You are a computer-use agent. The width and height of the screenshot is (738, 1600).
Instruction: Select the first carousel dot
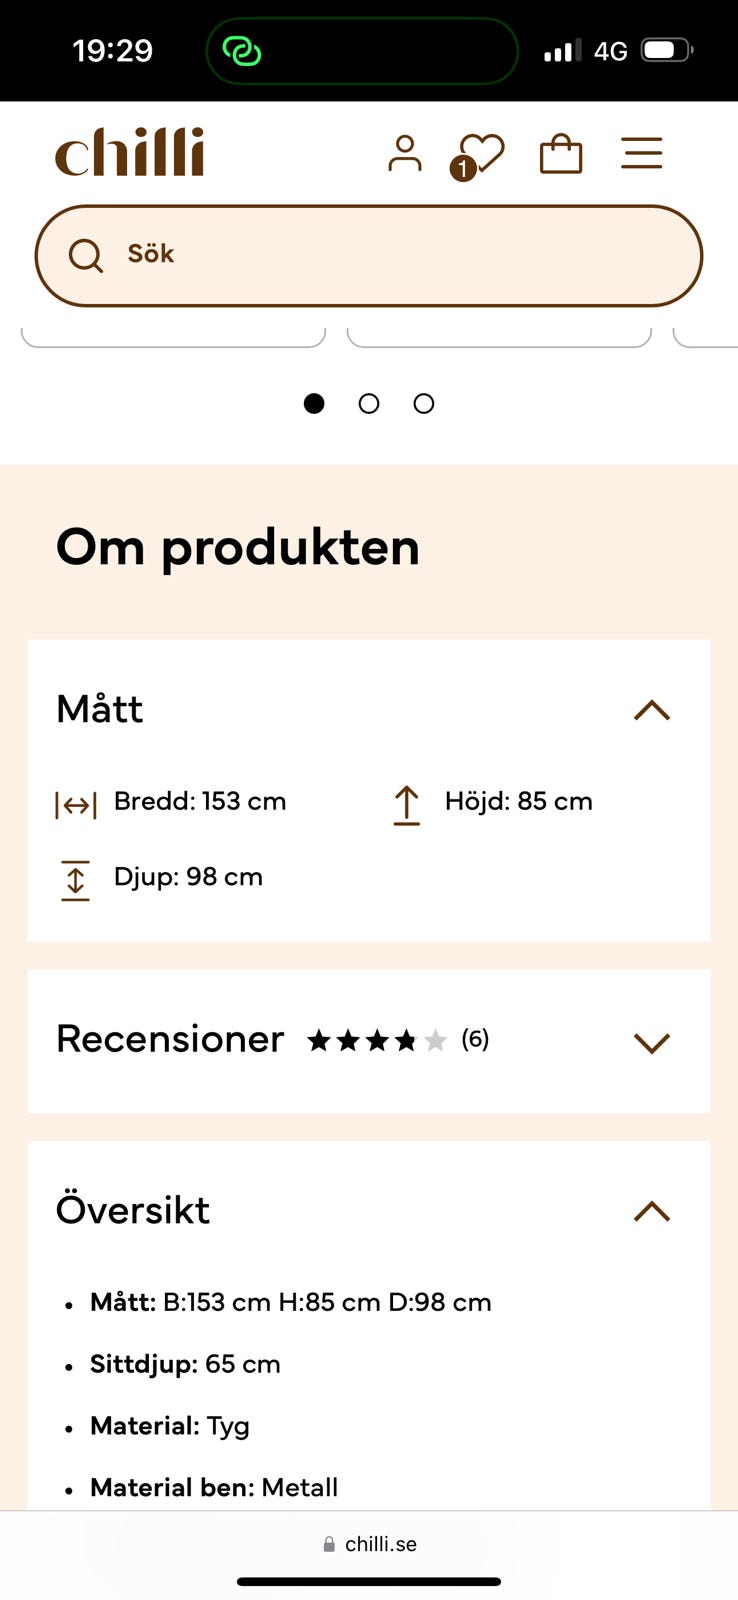pos(314,403)
